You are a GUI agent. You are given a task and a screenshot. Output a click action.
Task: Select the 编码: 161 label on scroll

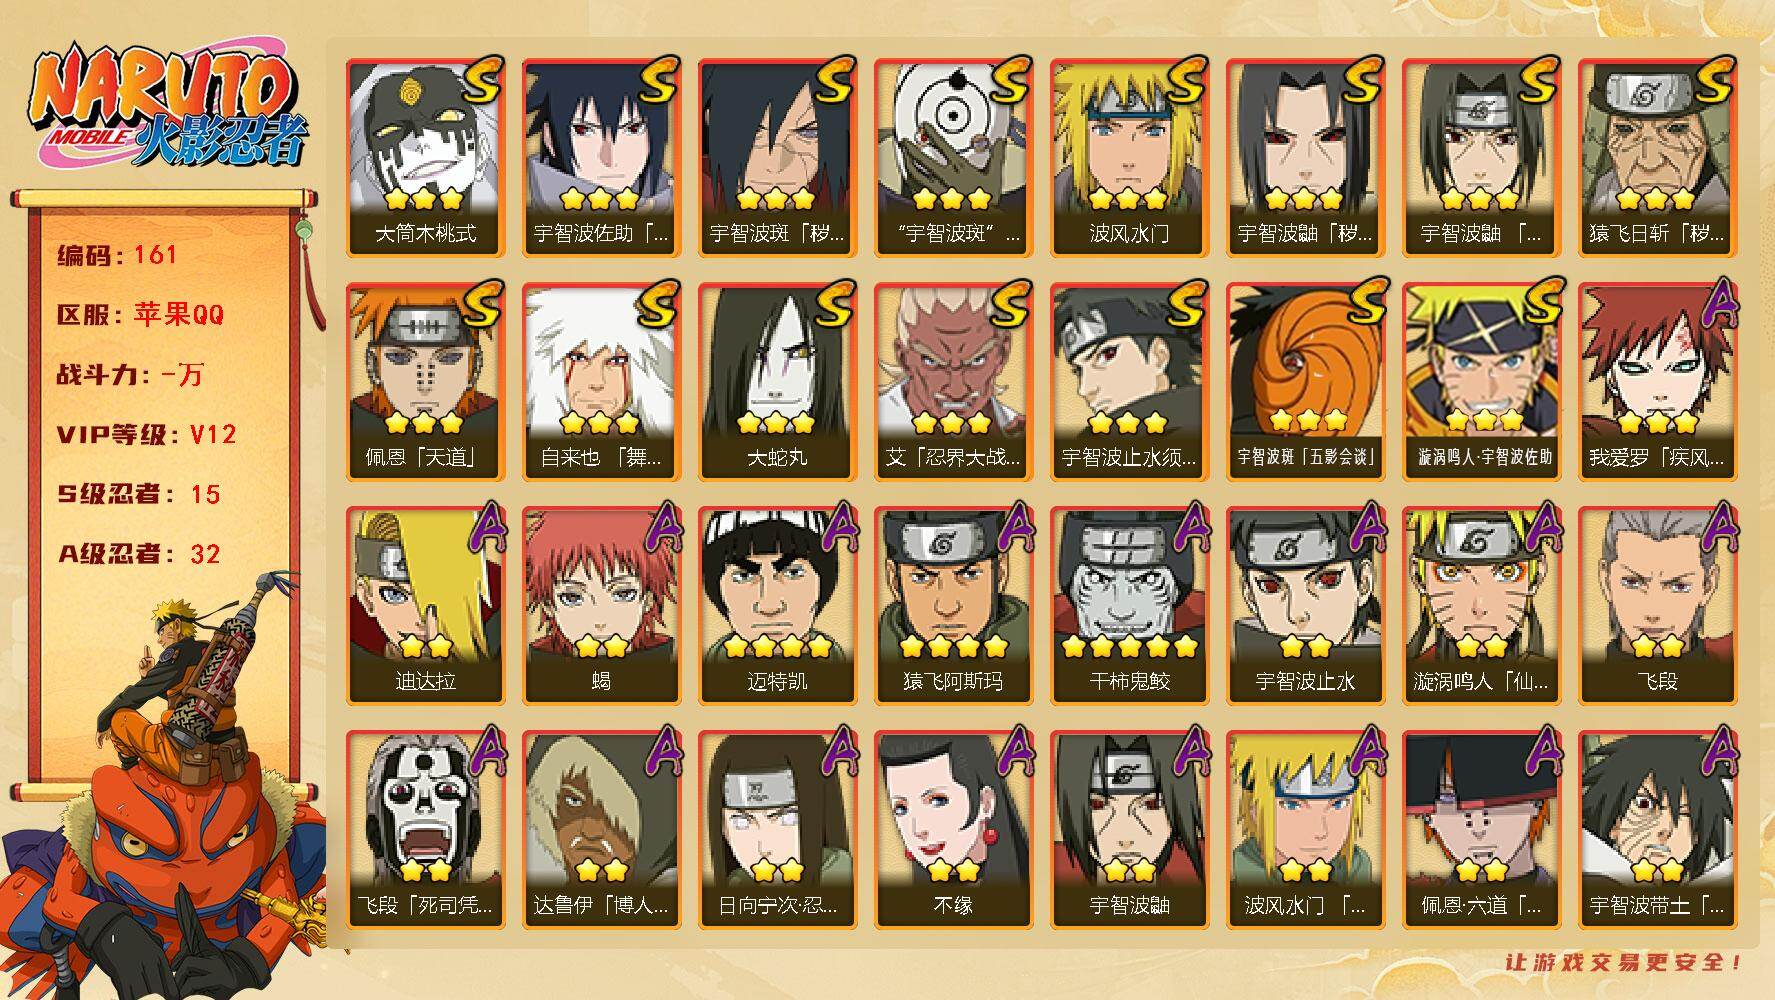click(x=117, y=255)
